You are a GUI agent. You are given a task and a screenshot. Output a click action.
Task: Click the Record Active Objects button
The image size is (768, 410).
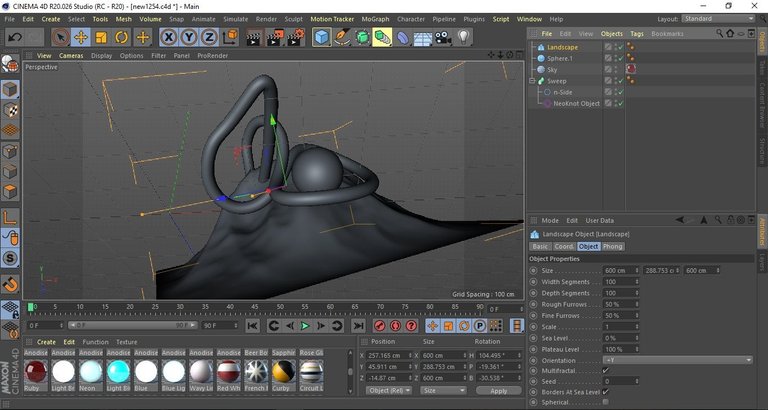380,326
